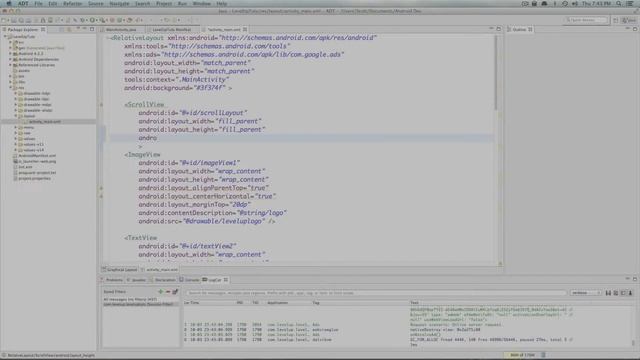640x360 pixels.
Task: Toggle saved filters view display in LogCat
Action: (623, 293)
